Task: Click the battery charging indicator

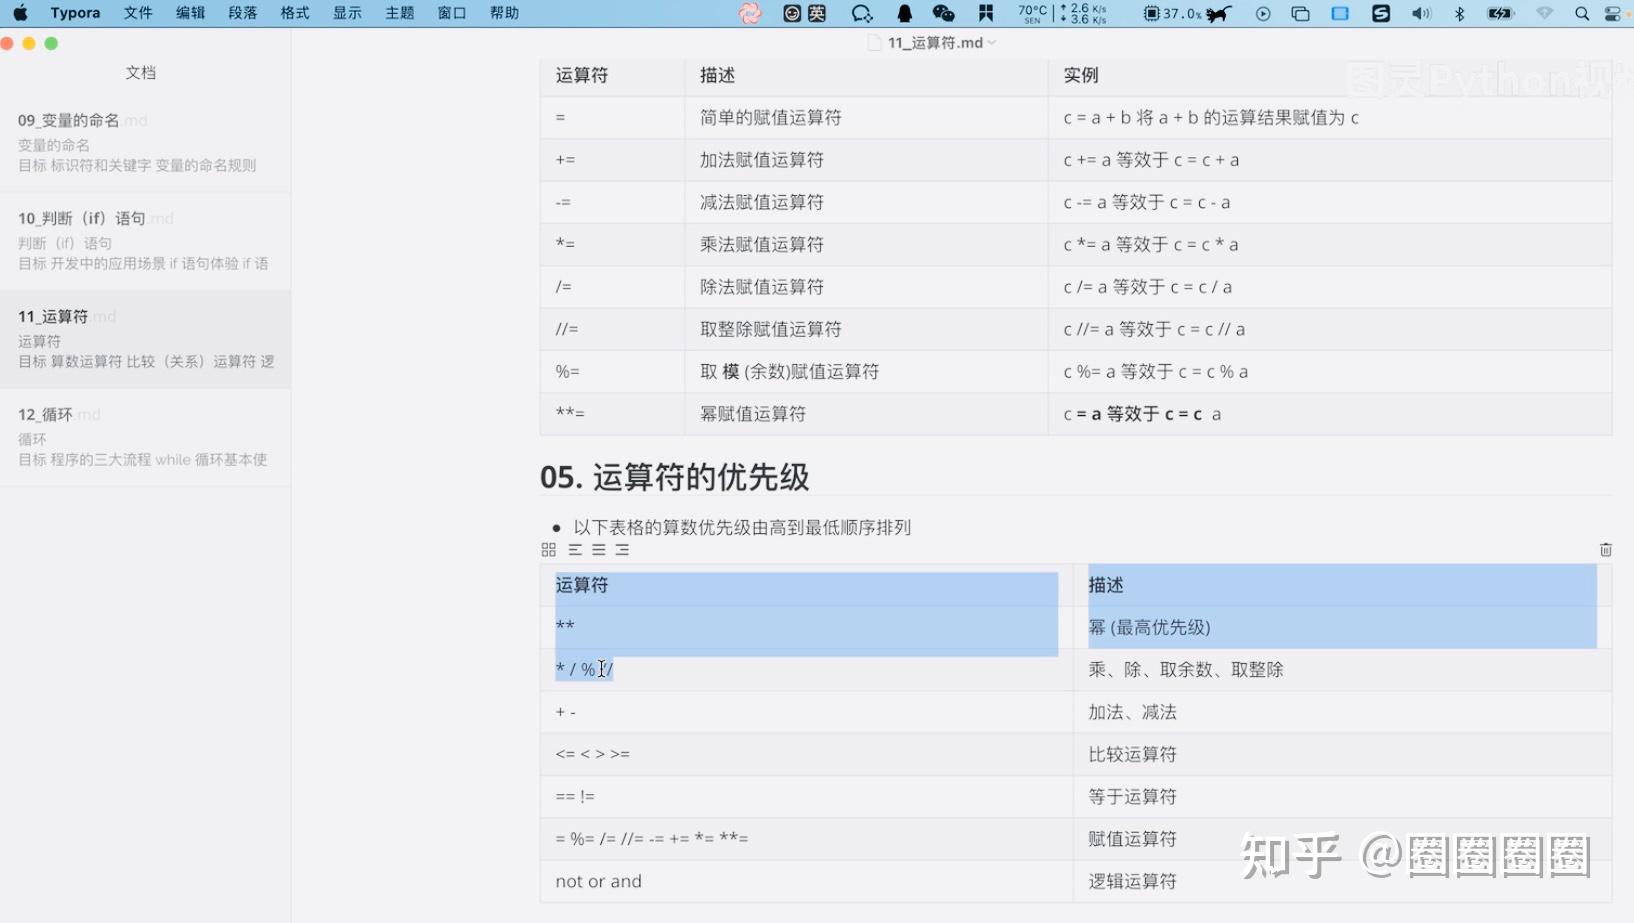Action: pyautogui.click(x=1500, y=13)
